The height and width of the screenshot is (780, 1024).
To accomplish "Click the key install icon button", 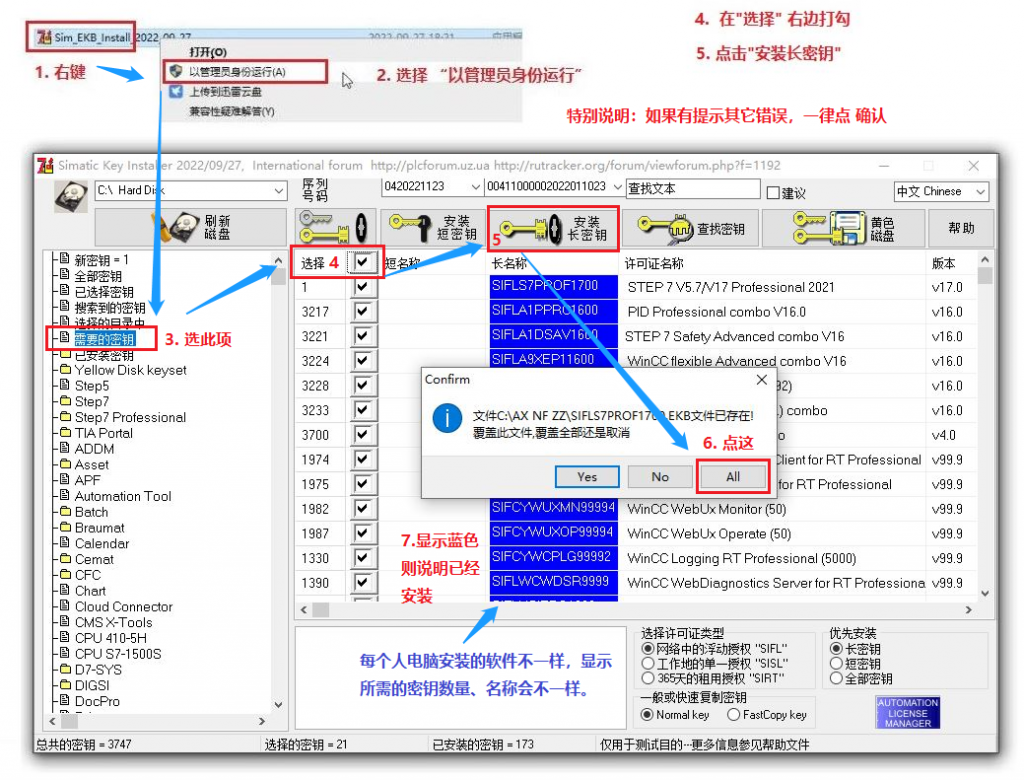I will 335,228.
